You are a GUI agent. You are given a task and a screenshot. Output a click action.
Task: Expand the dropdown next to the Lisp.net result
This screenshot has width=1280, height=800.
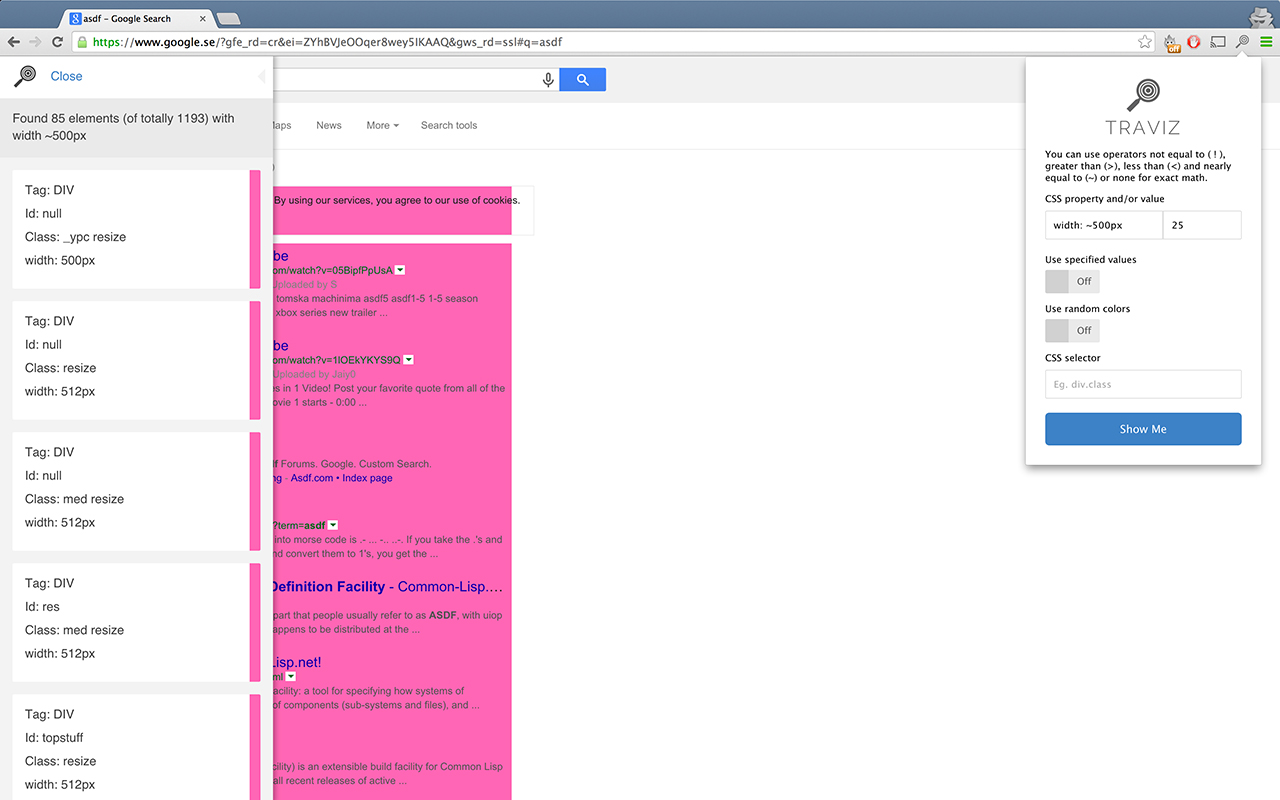tap(290, 676)
